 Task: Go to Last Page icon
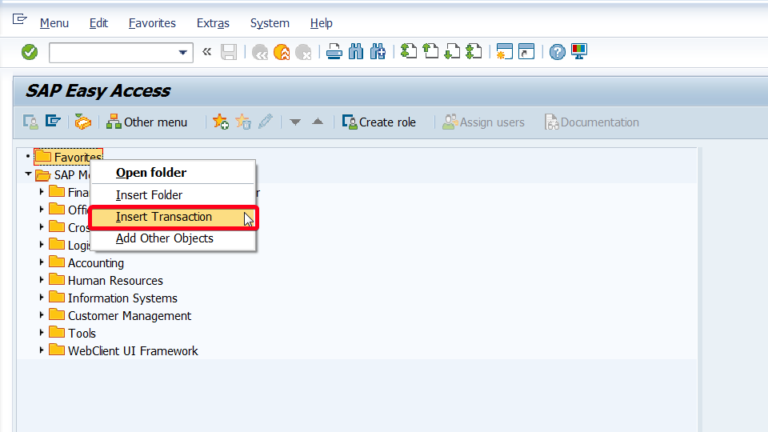pyautogui.click(x=474, y=51)
